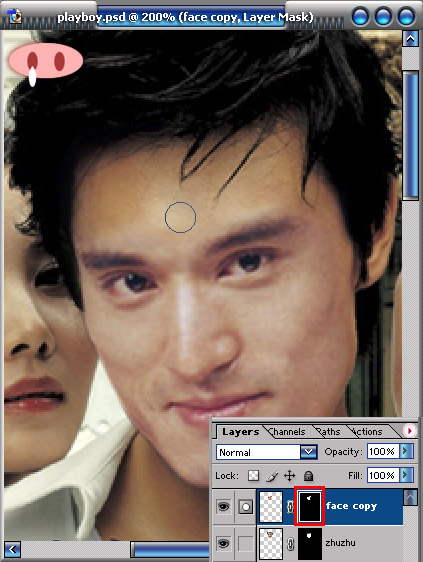
Task: Click the face copy layer link chain icon
Action: pyautogui.click(x=290, y=507)
